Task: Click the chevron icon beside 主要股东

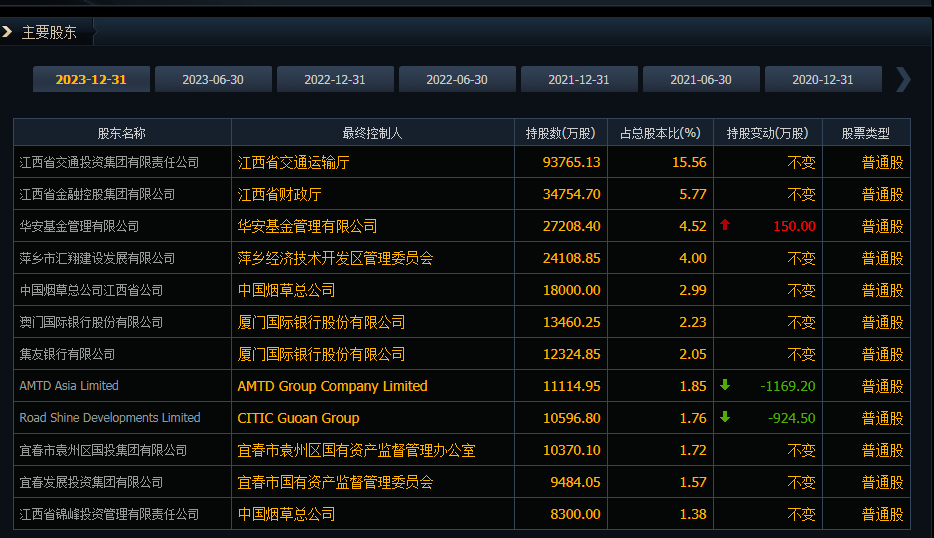Action: 8,32
